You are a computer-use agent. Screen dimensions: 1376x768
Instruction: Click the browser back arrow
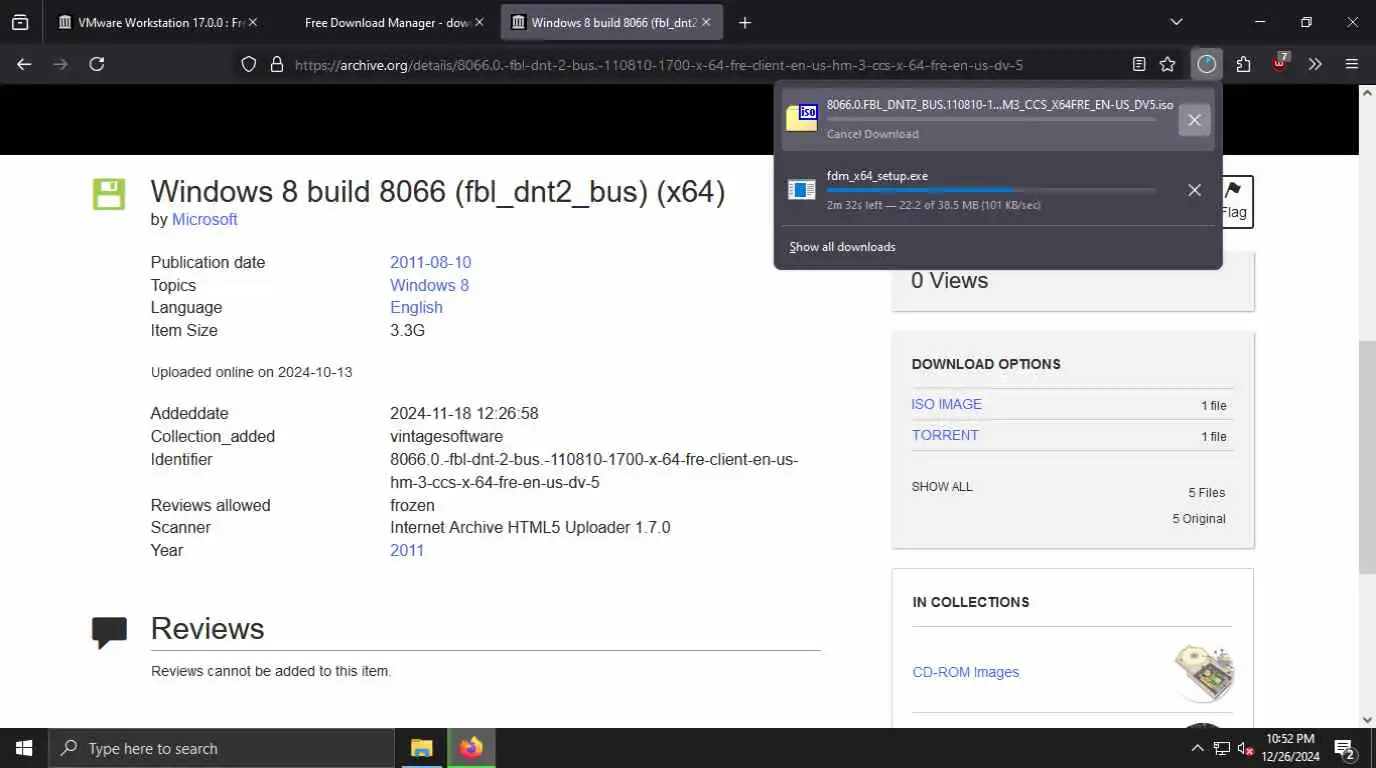(x=24, y=64)
